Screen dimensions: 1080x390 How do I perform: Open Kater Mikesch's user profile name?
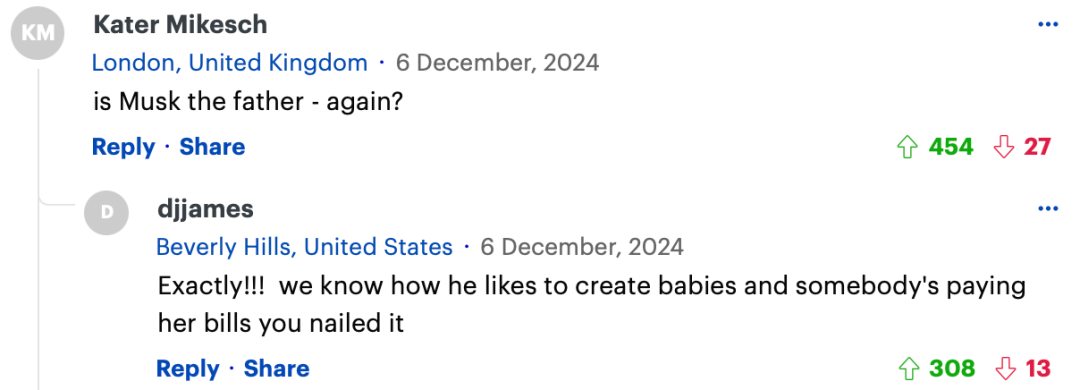pos(180,25)
